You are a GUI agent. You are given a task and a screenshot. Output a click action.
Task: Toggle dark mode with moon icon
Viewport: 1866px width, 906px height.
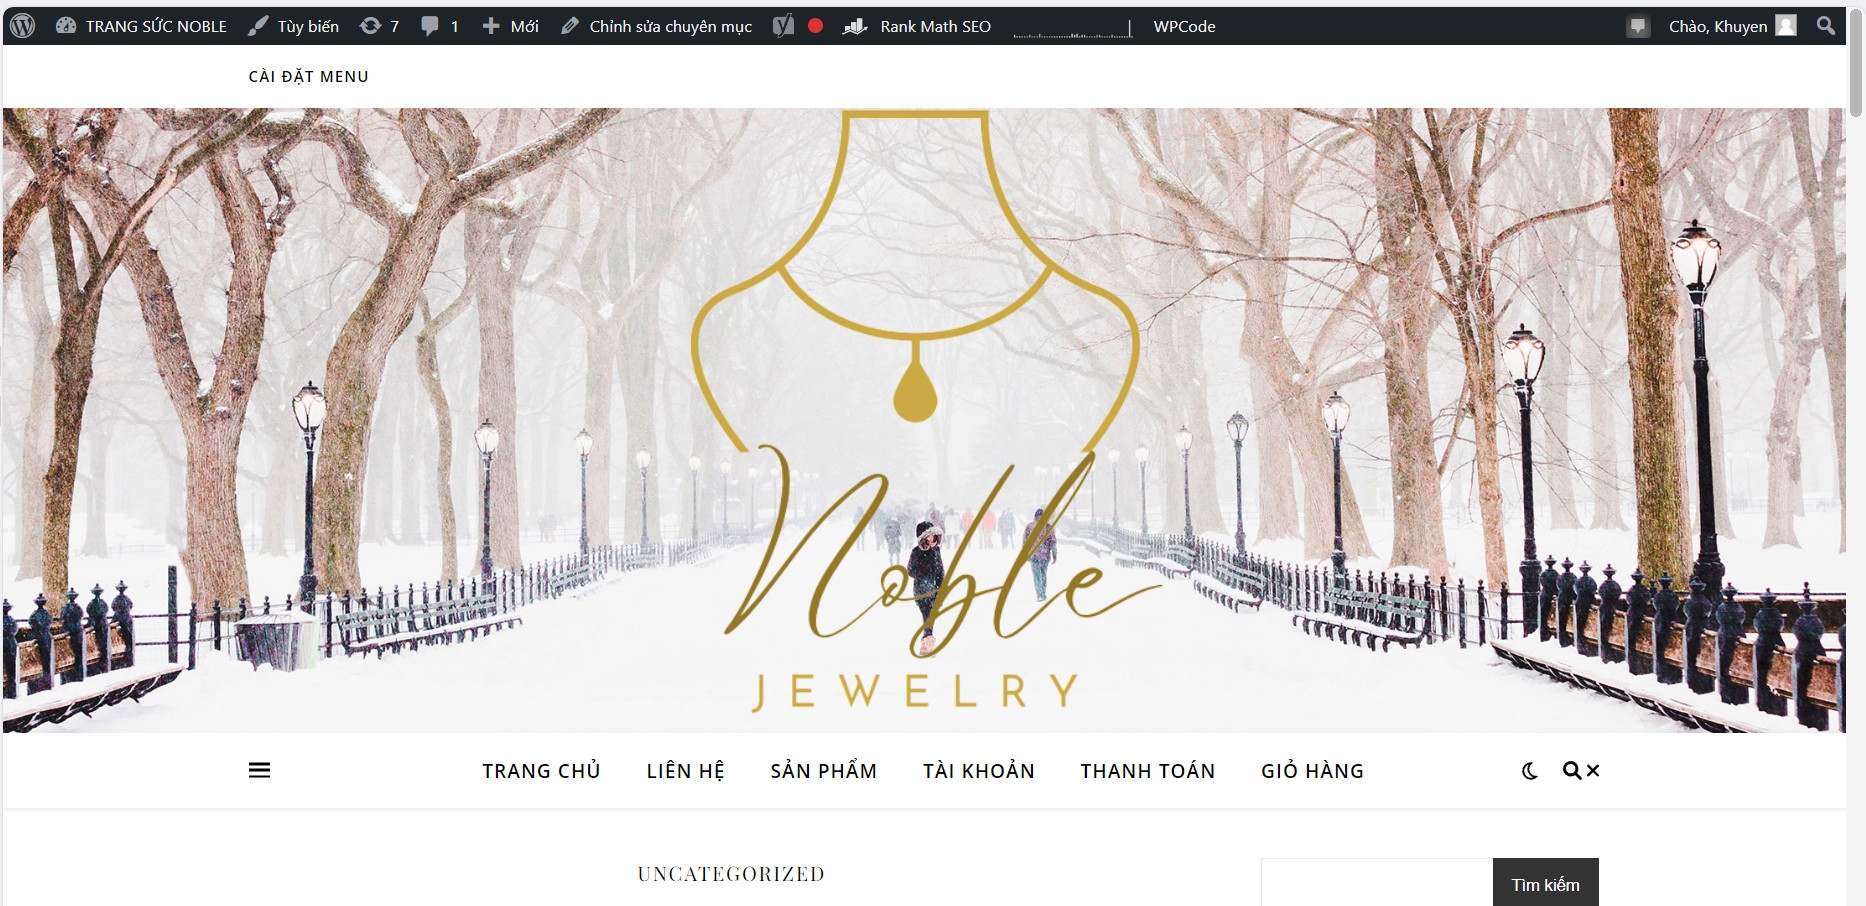point(1529,771)
